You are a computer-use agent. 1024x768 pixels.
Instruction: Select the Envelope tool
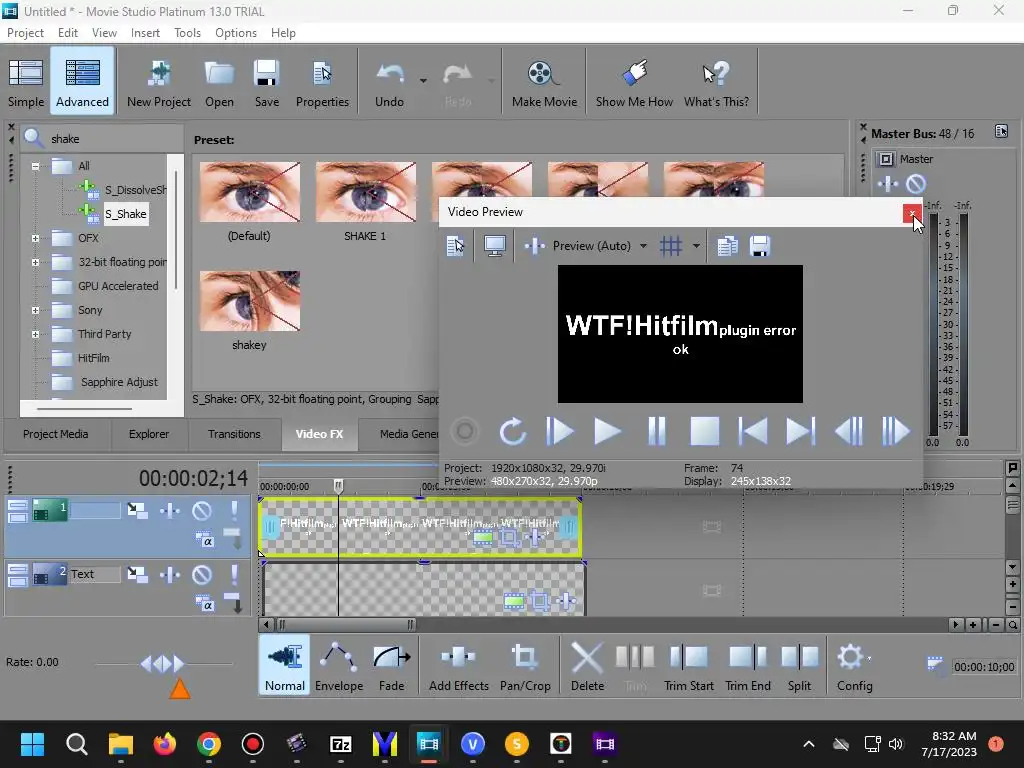338,665
